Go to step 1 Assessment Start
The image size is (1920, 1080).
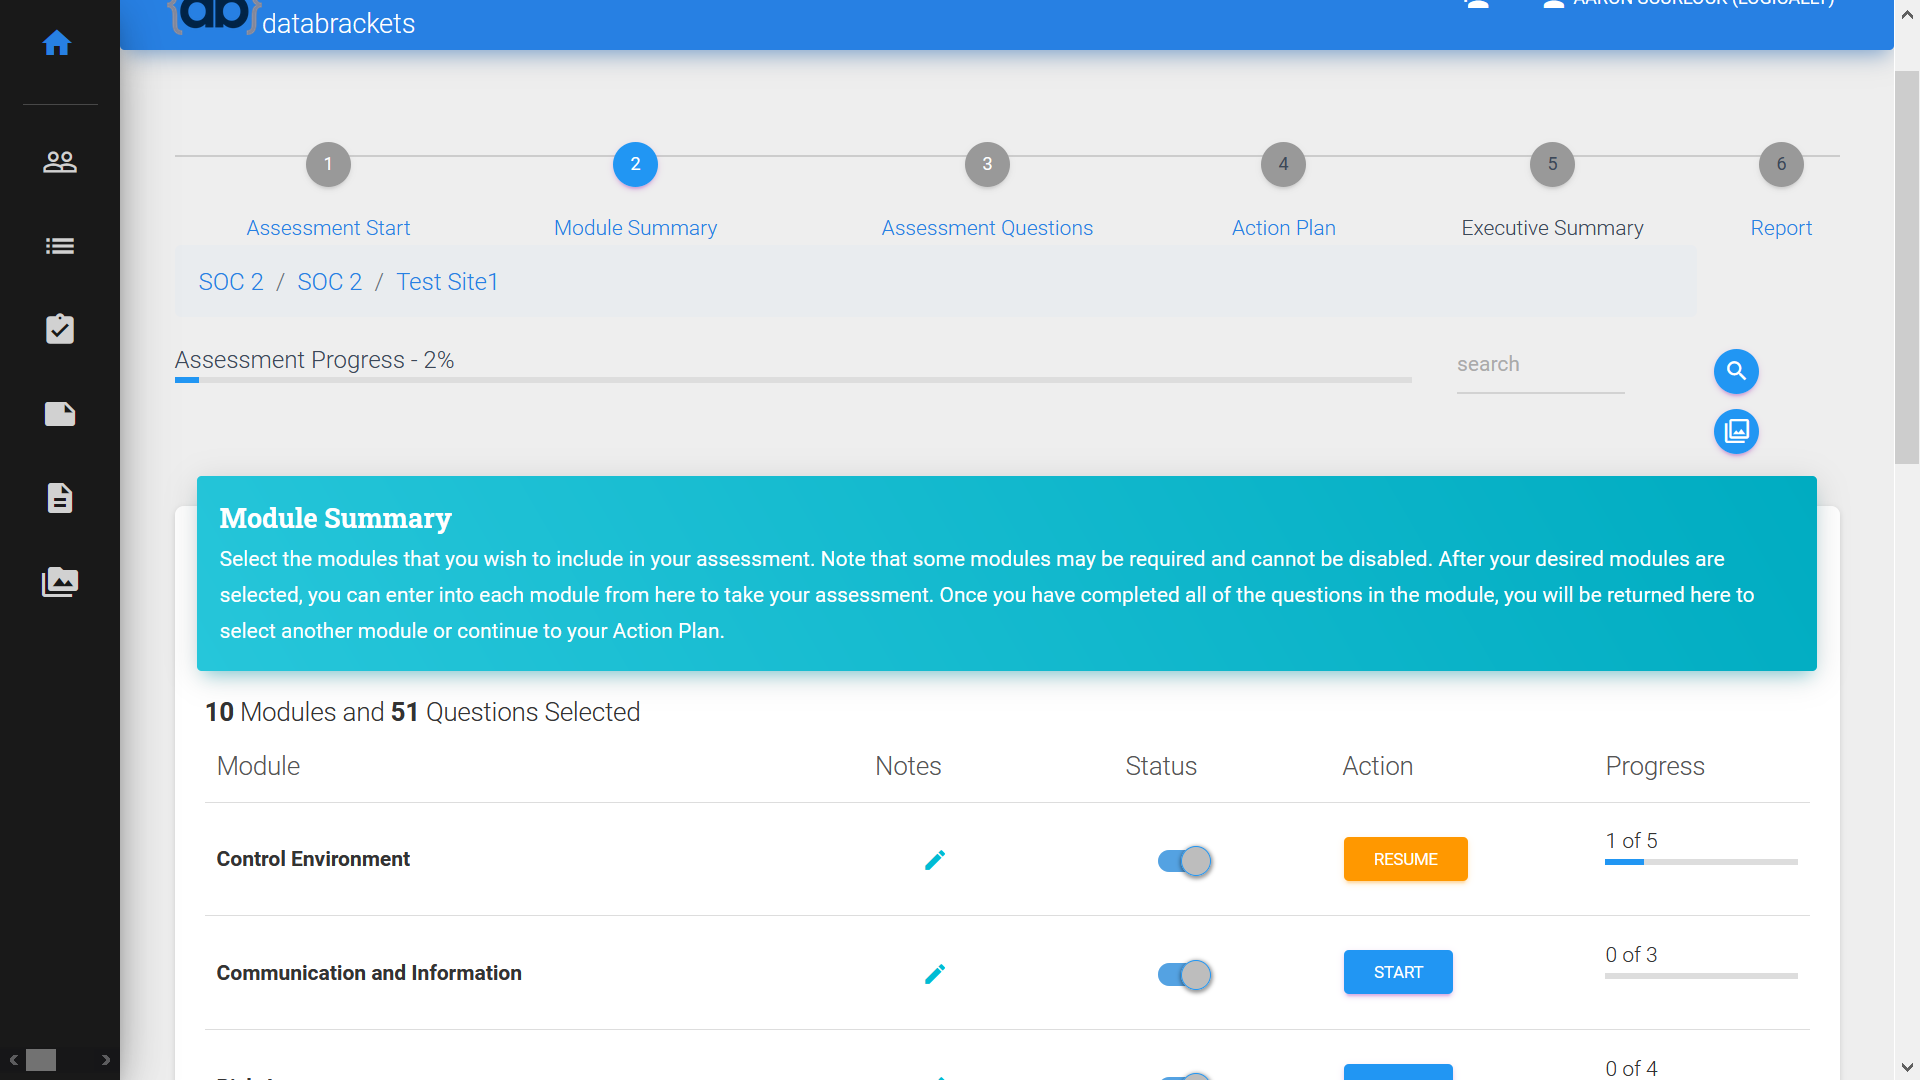[x=328, y=164]
